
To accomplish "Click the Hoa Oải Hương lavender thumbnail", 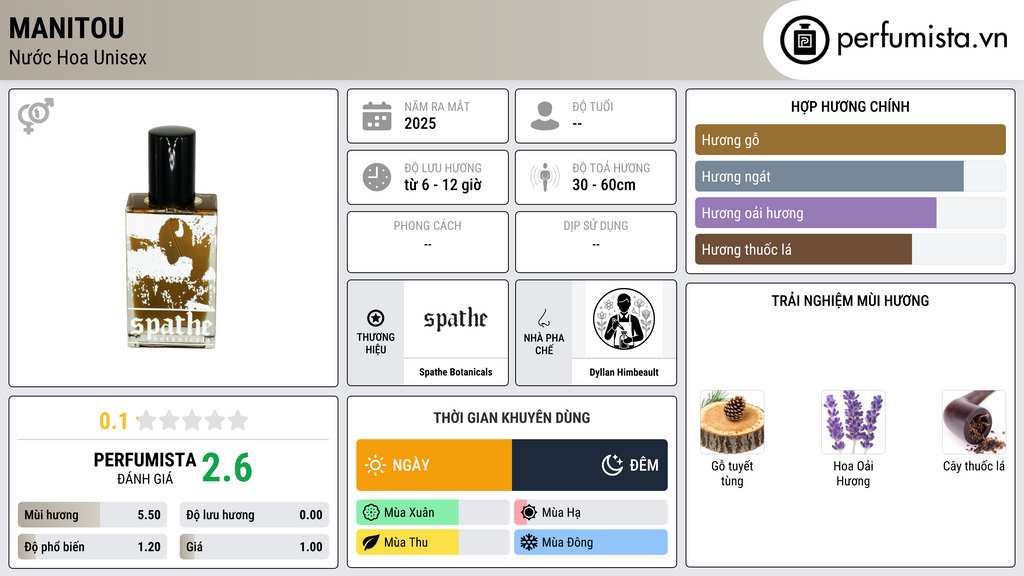I will [x=853, y=422].
